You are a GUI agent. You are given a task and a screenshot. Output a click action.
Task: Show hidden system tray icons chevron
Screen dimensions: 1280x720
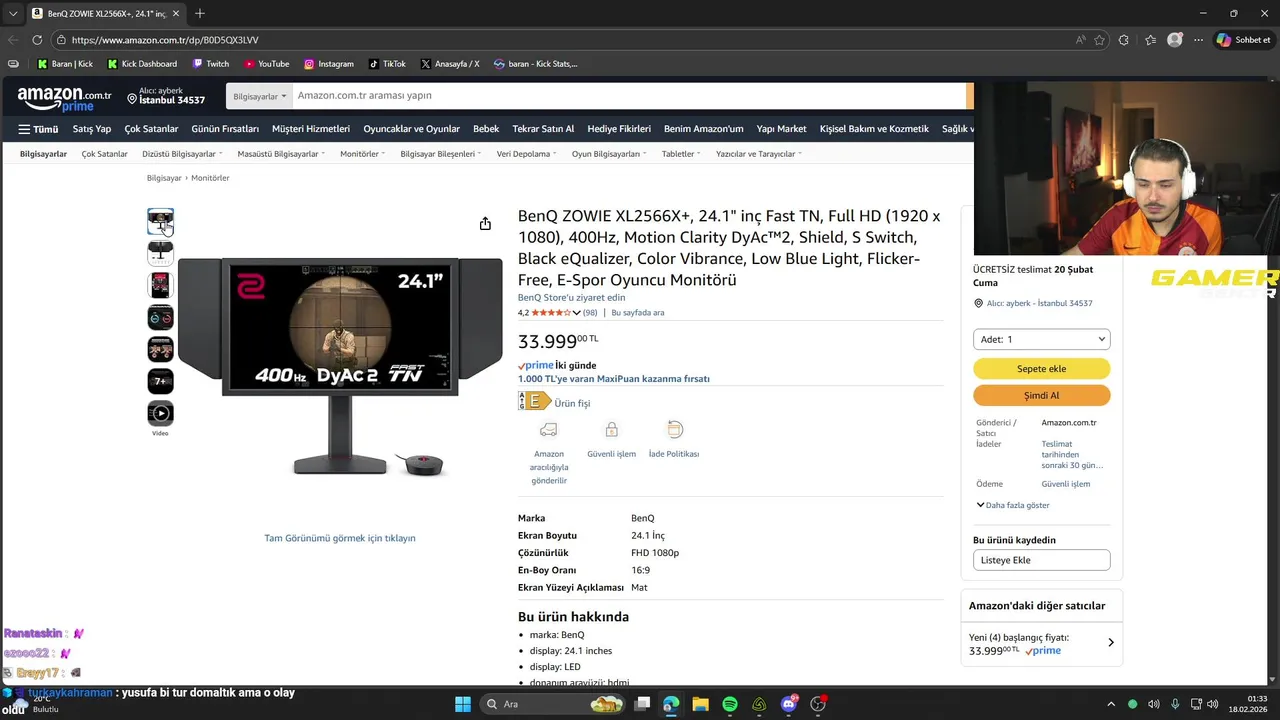(1110, 704)
